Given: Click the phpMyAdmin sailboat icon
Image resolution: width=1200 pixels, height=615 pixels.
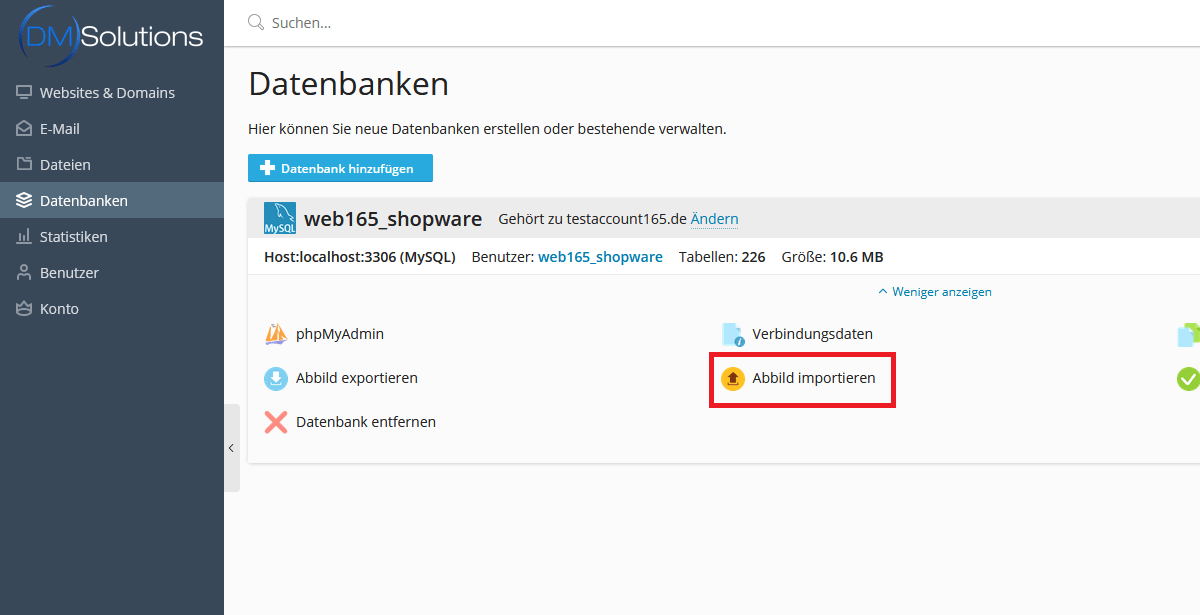Looking at the screenshot, I should [x=276, y=334].
